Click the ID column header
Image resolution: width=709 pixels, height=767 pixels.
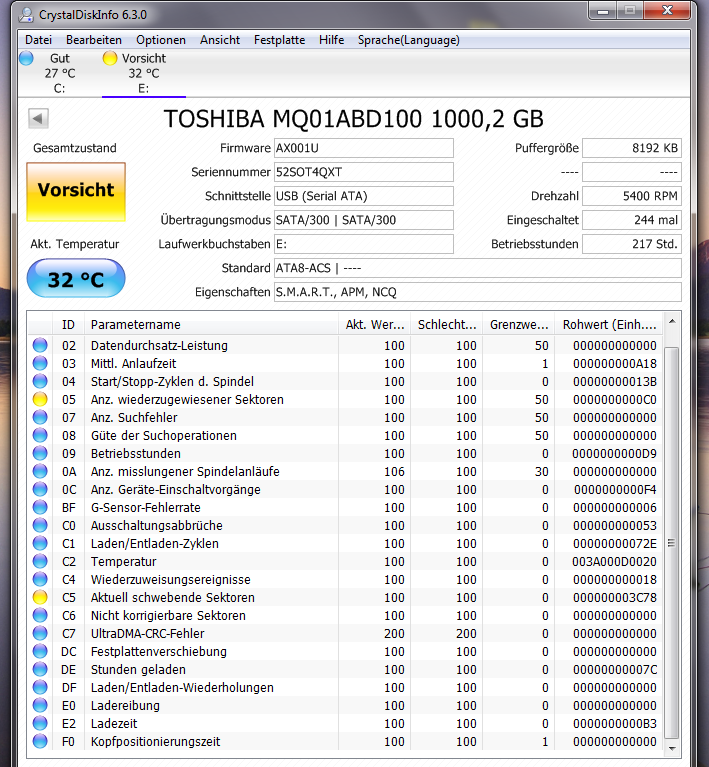coord(69,325)
